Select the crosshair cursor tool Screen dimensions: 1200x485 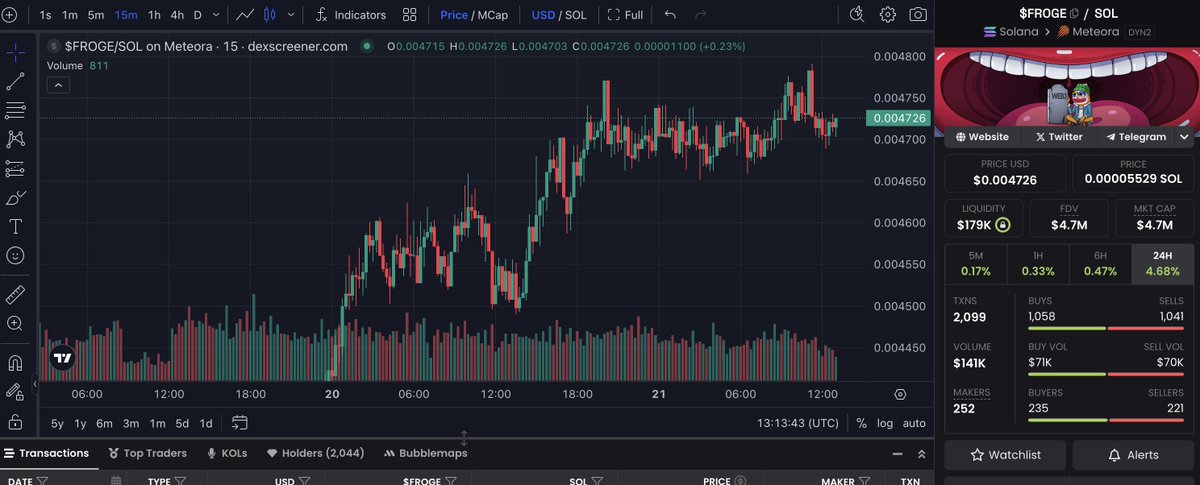(15, 52)
